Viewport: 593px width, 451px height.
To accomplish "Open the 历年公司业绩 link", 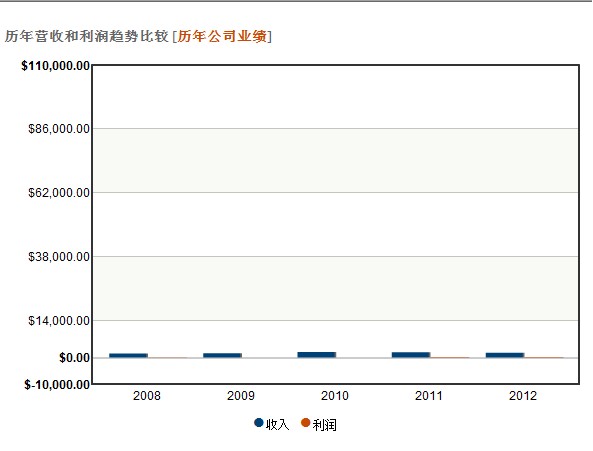I will pos(222,36).
